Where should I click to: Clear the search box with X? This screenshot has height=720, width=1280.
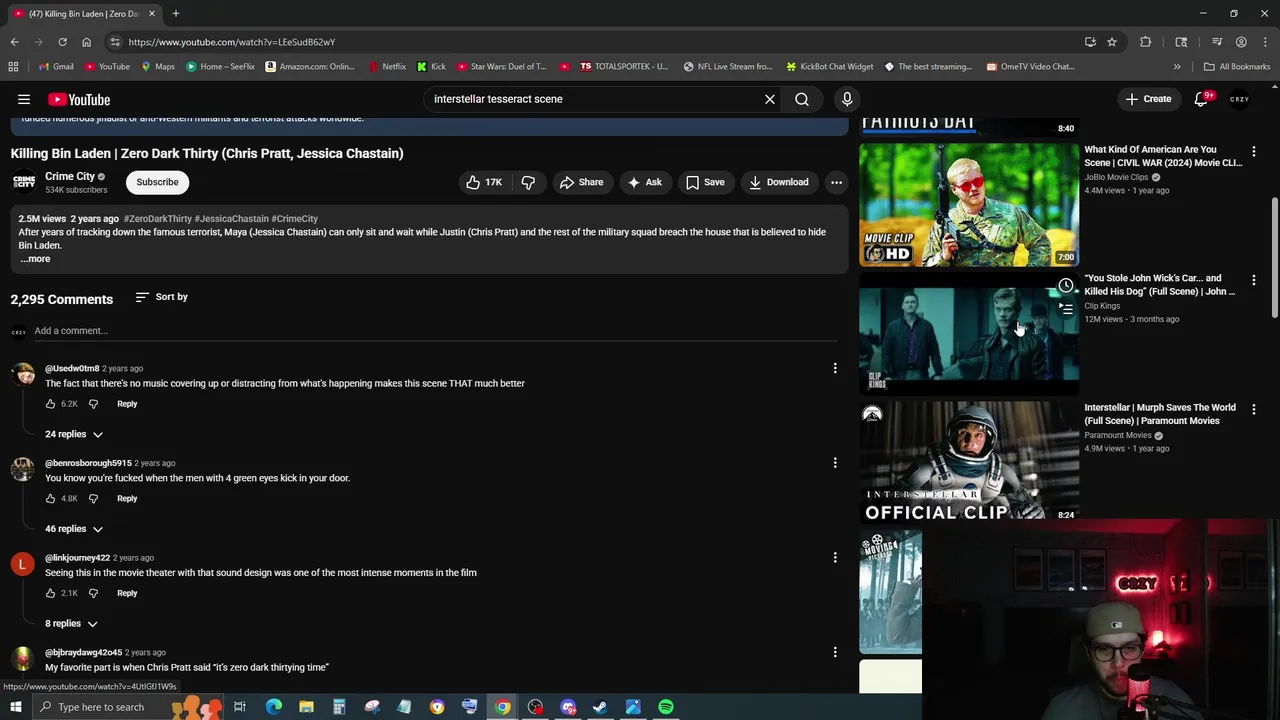[x=770, y=99]
